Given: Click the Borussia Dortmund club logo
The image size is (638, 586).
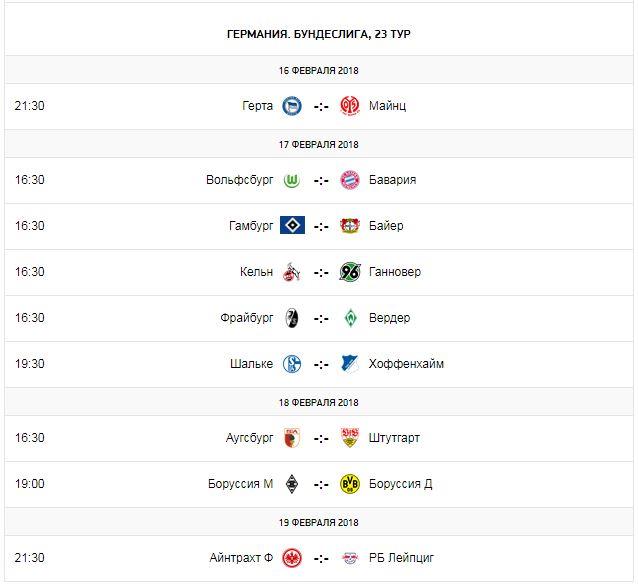Looking at the screenshot, I should pyautogui.click(x=349, y=484).
